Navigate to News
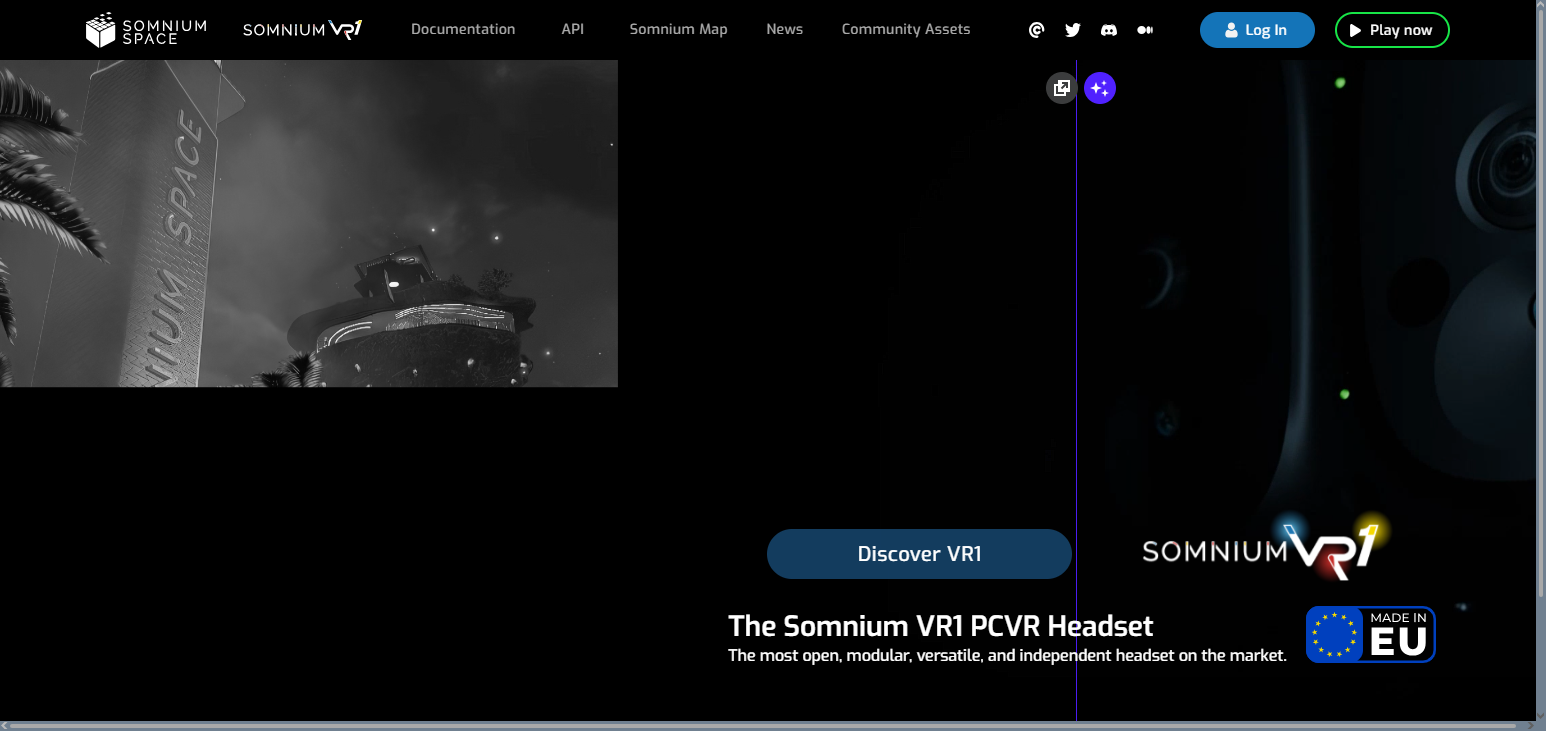 tap(785, 29)
